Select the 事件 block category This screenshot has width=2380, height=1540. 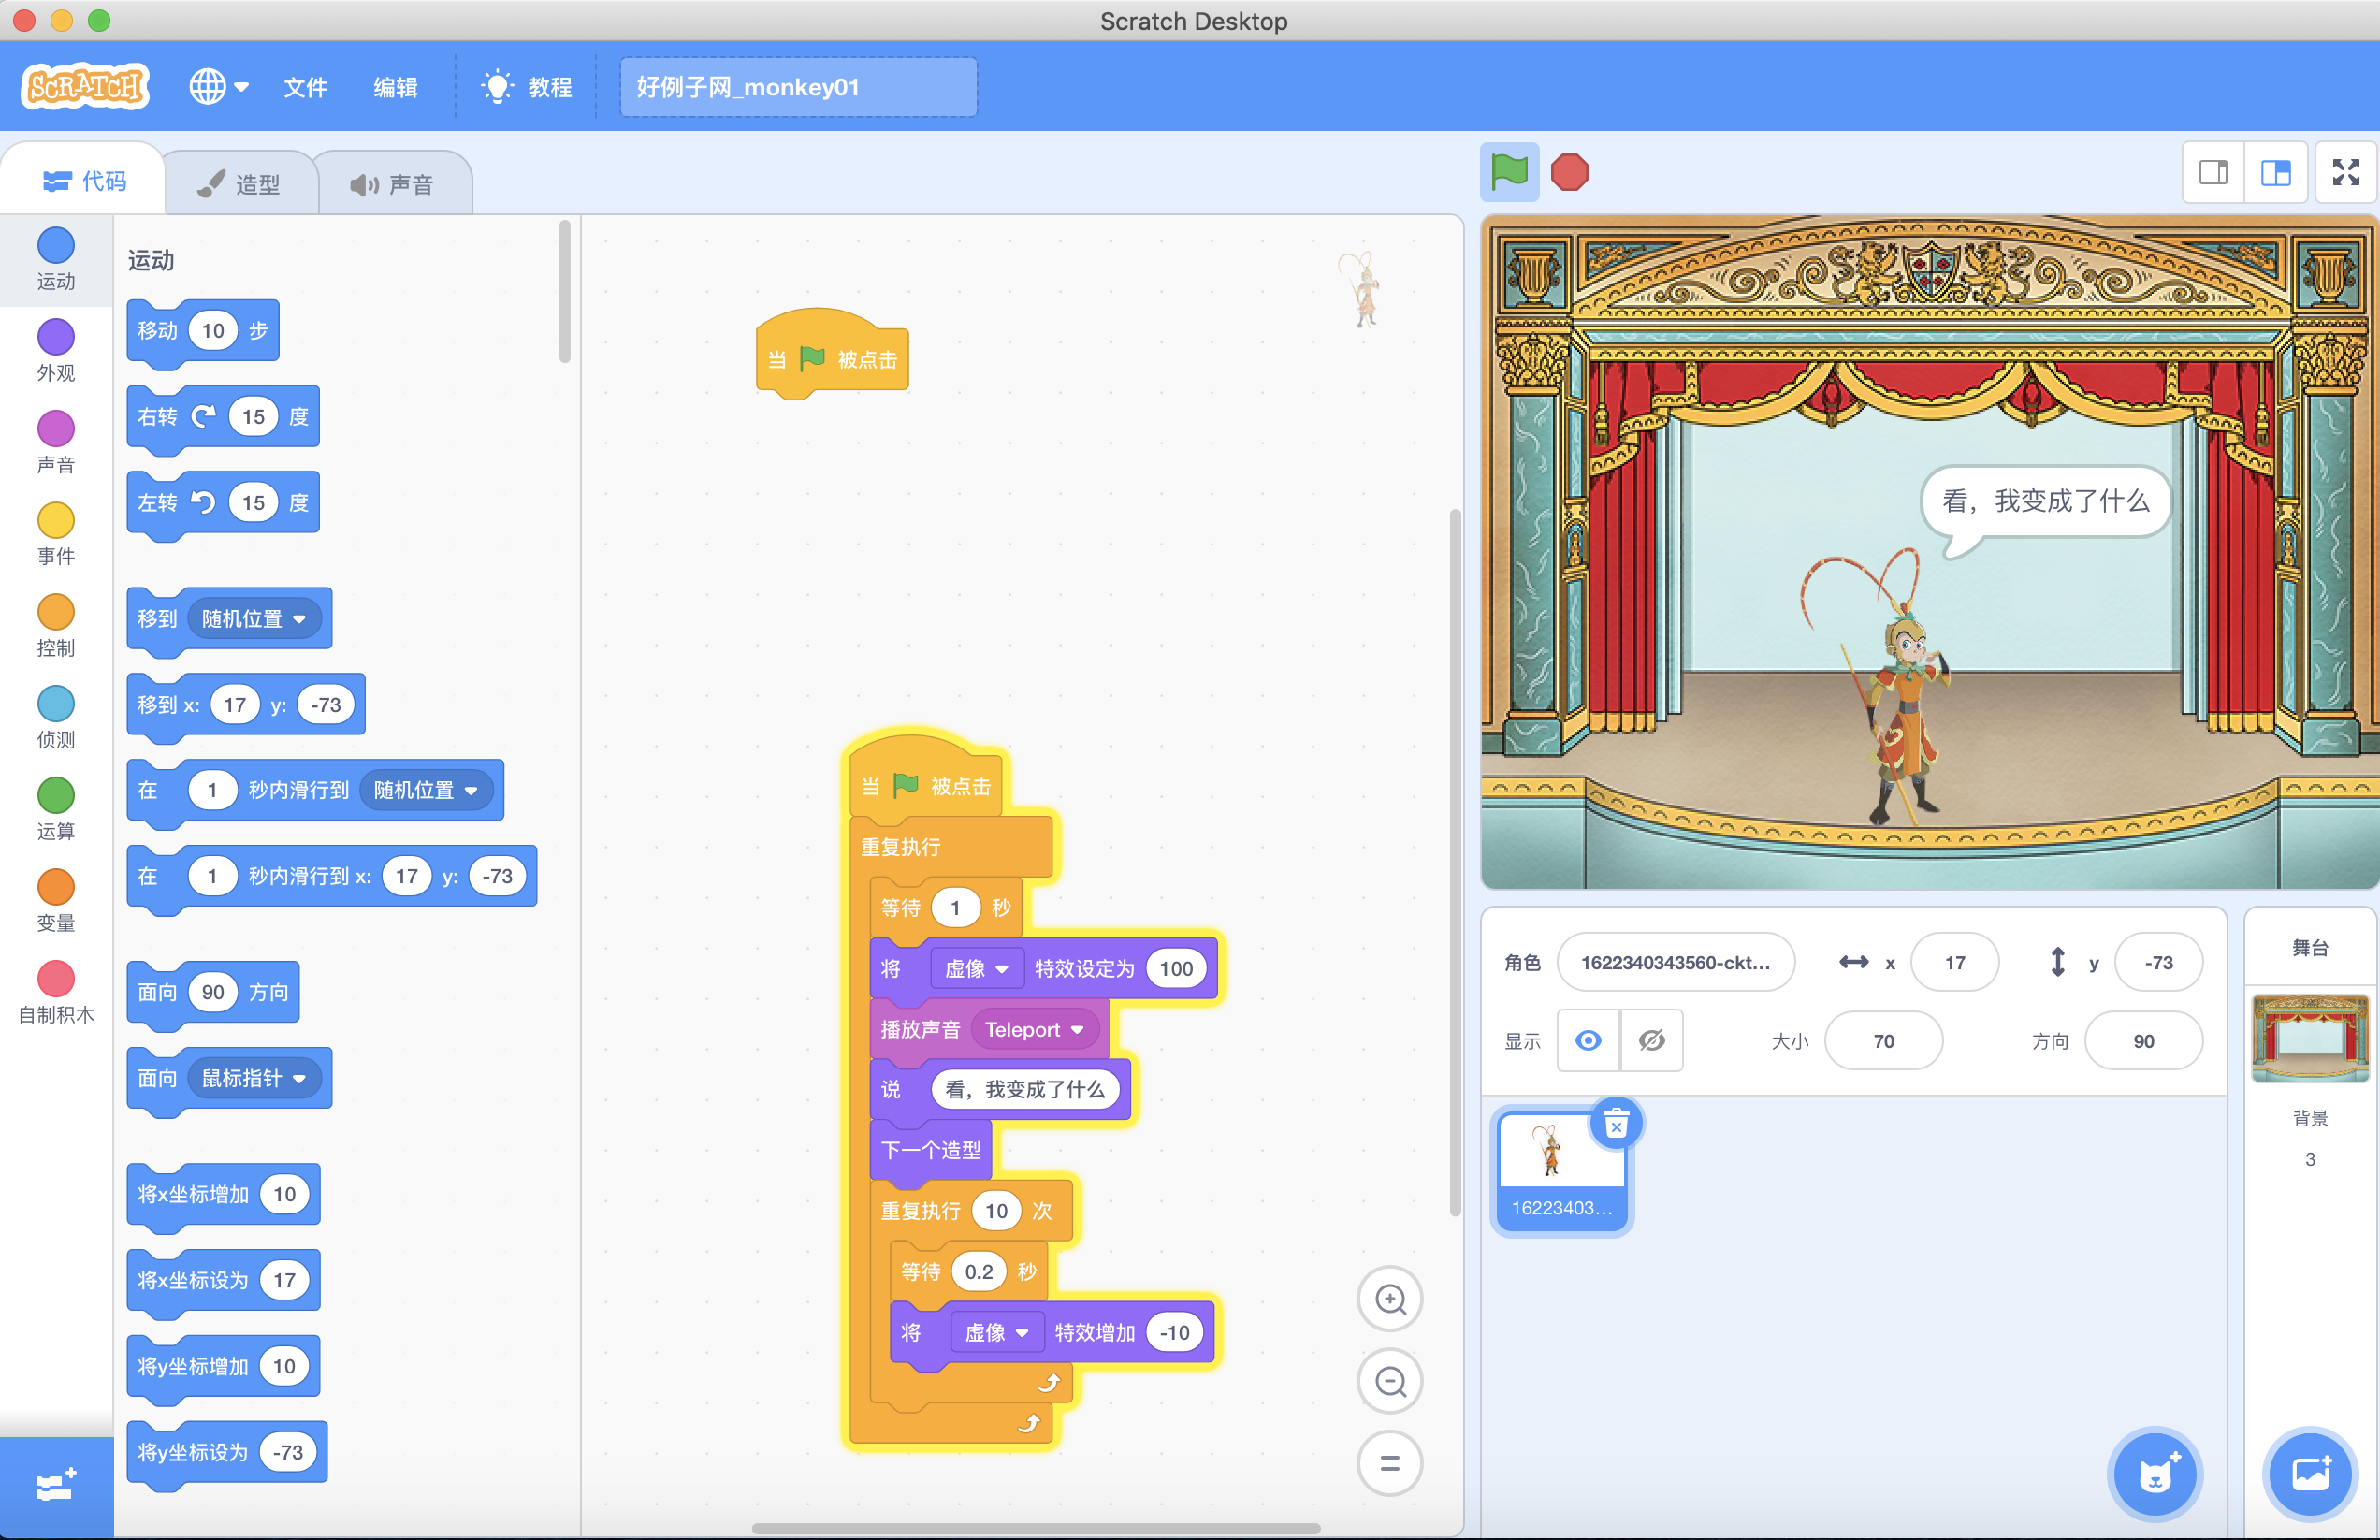point(56,534)
